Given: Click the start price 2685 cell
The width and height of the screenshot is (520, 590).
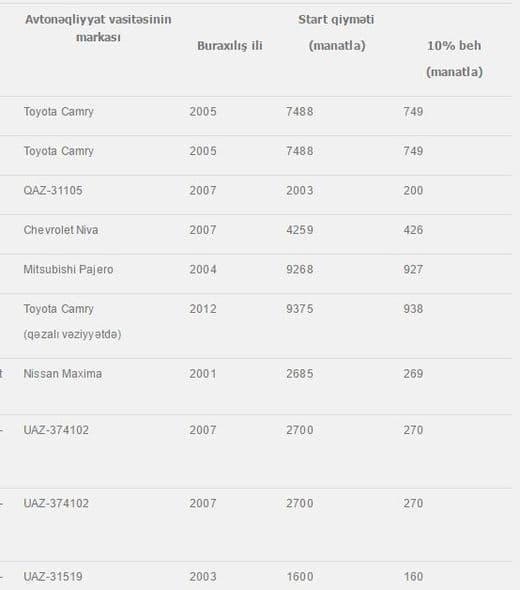Looking at the screenshot, I should tap(300, 374).
